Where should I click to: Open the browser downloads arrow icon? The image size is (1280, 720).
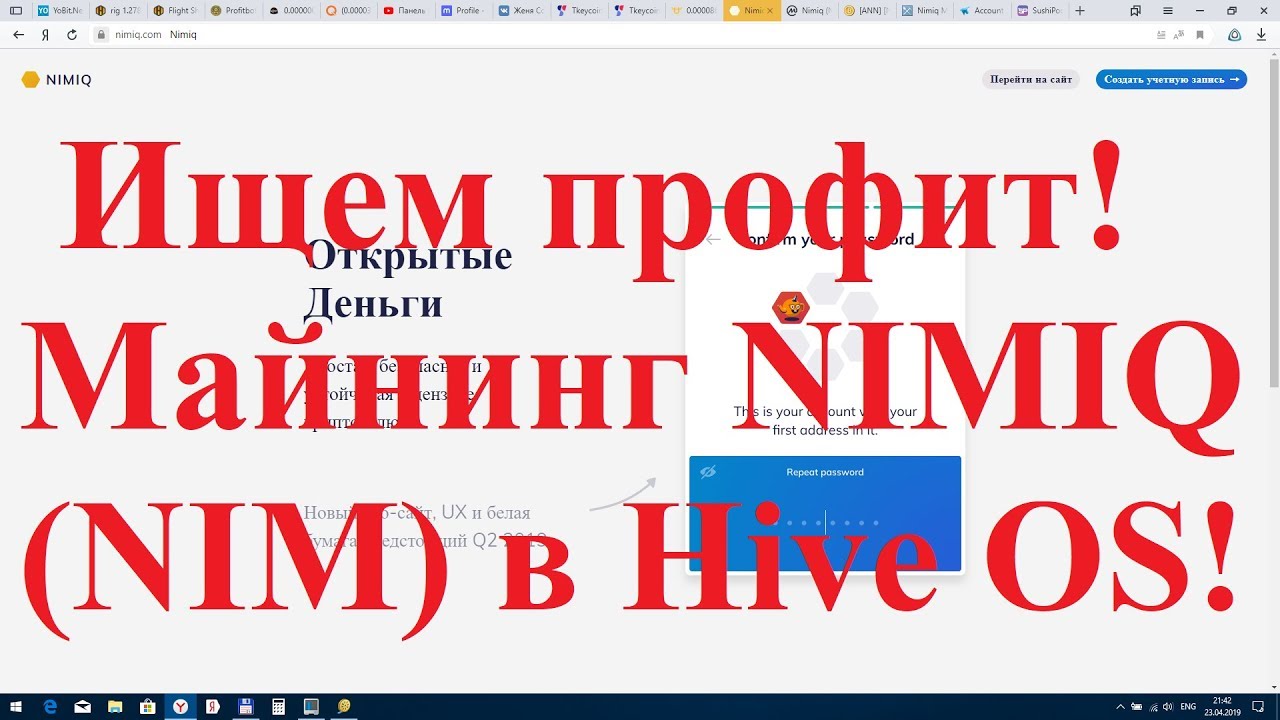1262,34
